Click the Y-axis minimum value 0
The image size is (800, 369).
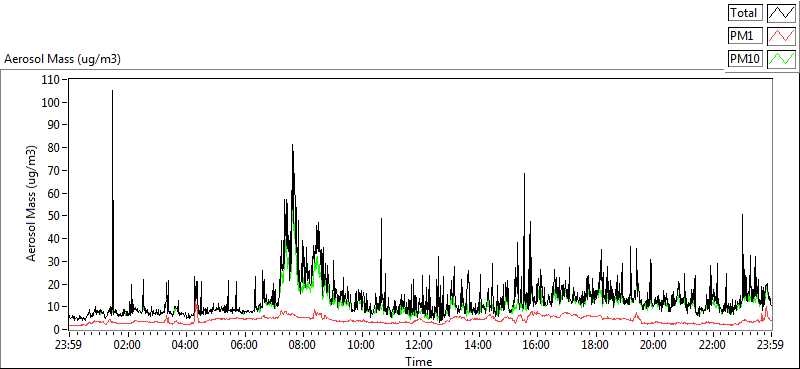[57, 330]
